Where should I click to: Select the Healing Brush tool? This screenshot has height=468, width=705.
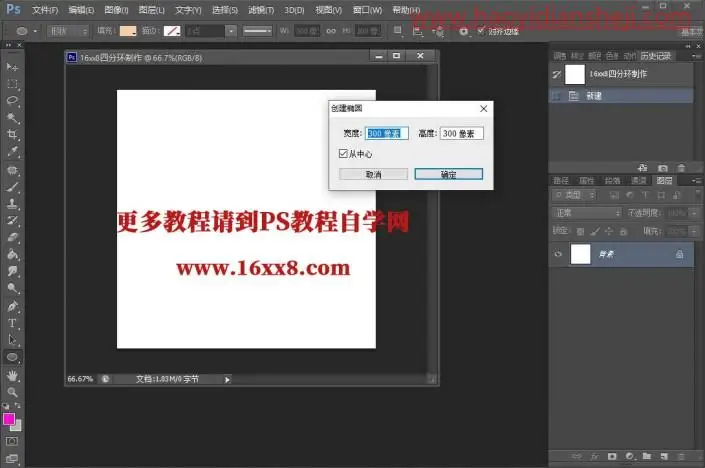[12, 170]
